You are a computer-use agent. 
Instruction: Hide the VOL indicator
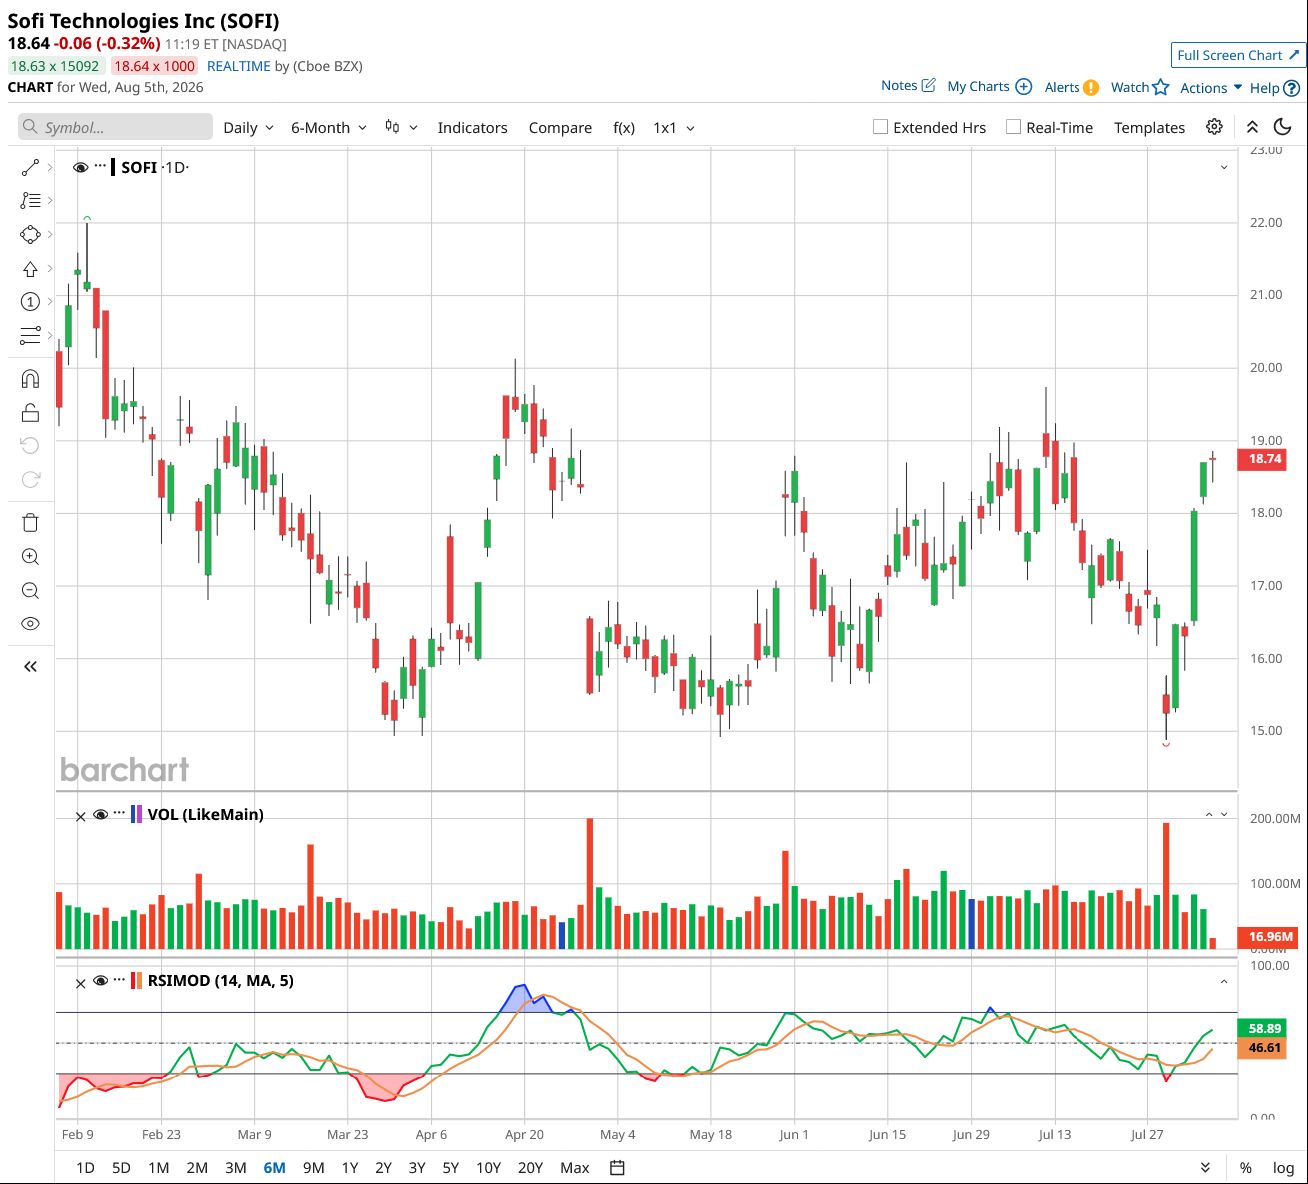[100, 815]
